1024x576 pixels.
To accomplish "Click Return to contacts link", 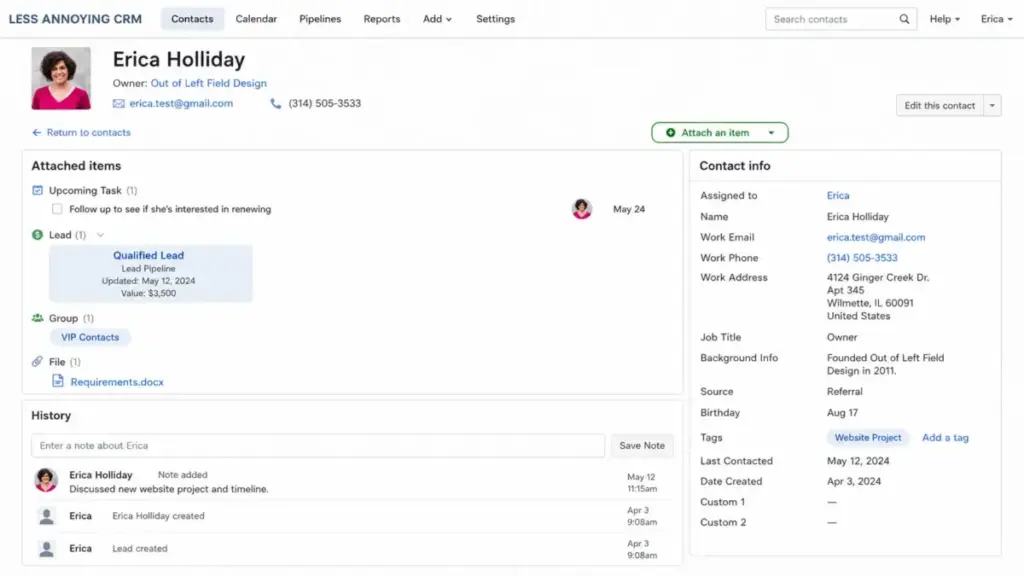I will click(88, 133).
